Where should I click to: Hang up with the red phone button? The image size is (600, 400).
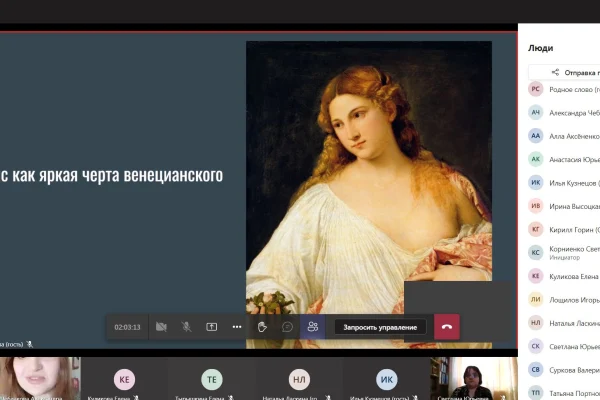pos(447,326)
